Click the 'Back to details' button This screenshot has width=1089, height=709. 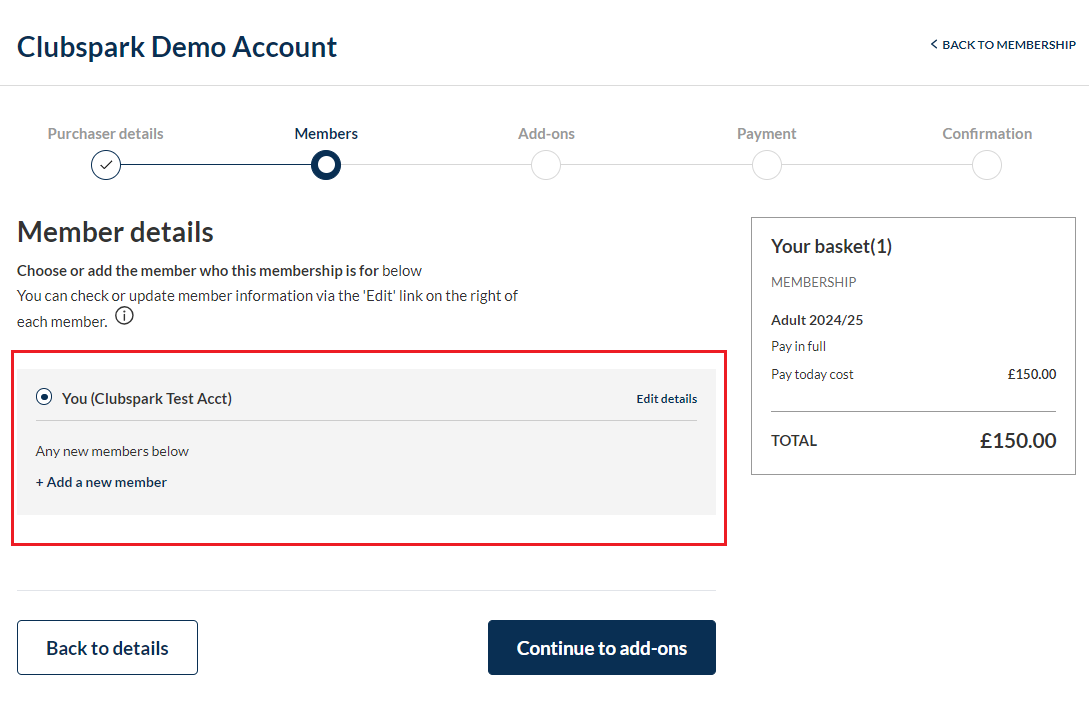pyautogui.click(x=108, y=647)
